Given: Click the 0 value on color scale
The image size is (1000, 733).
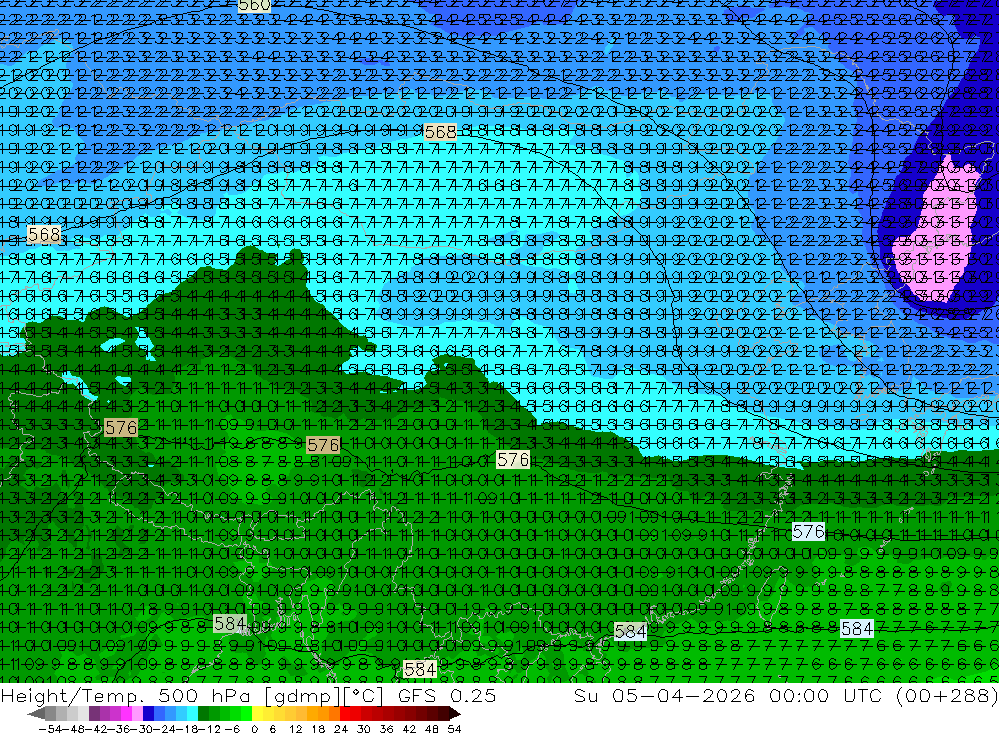Looking at the screenshot, I should [255, 729].
